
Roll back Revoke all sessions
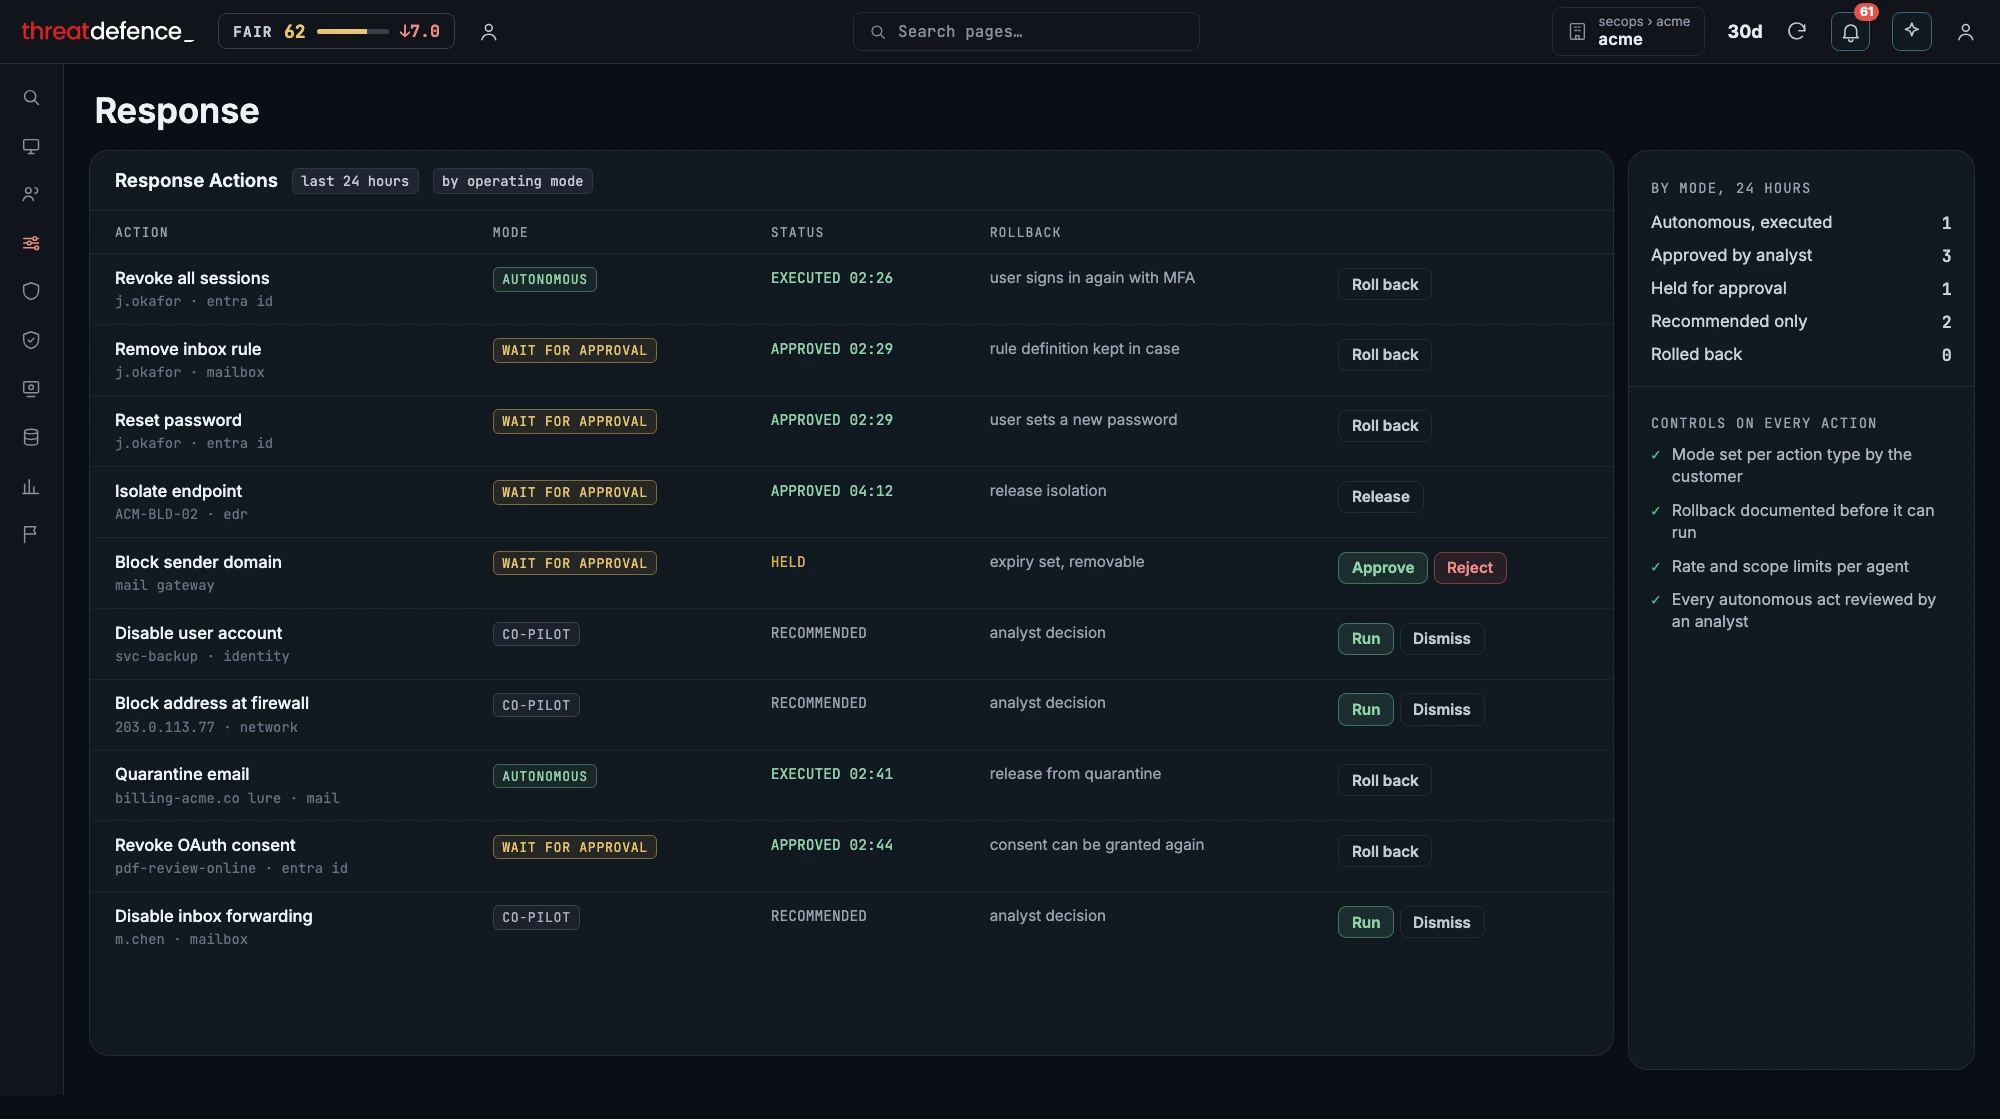click(1384, 285)
